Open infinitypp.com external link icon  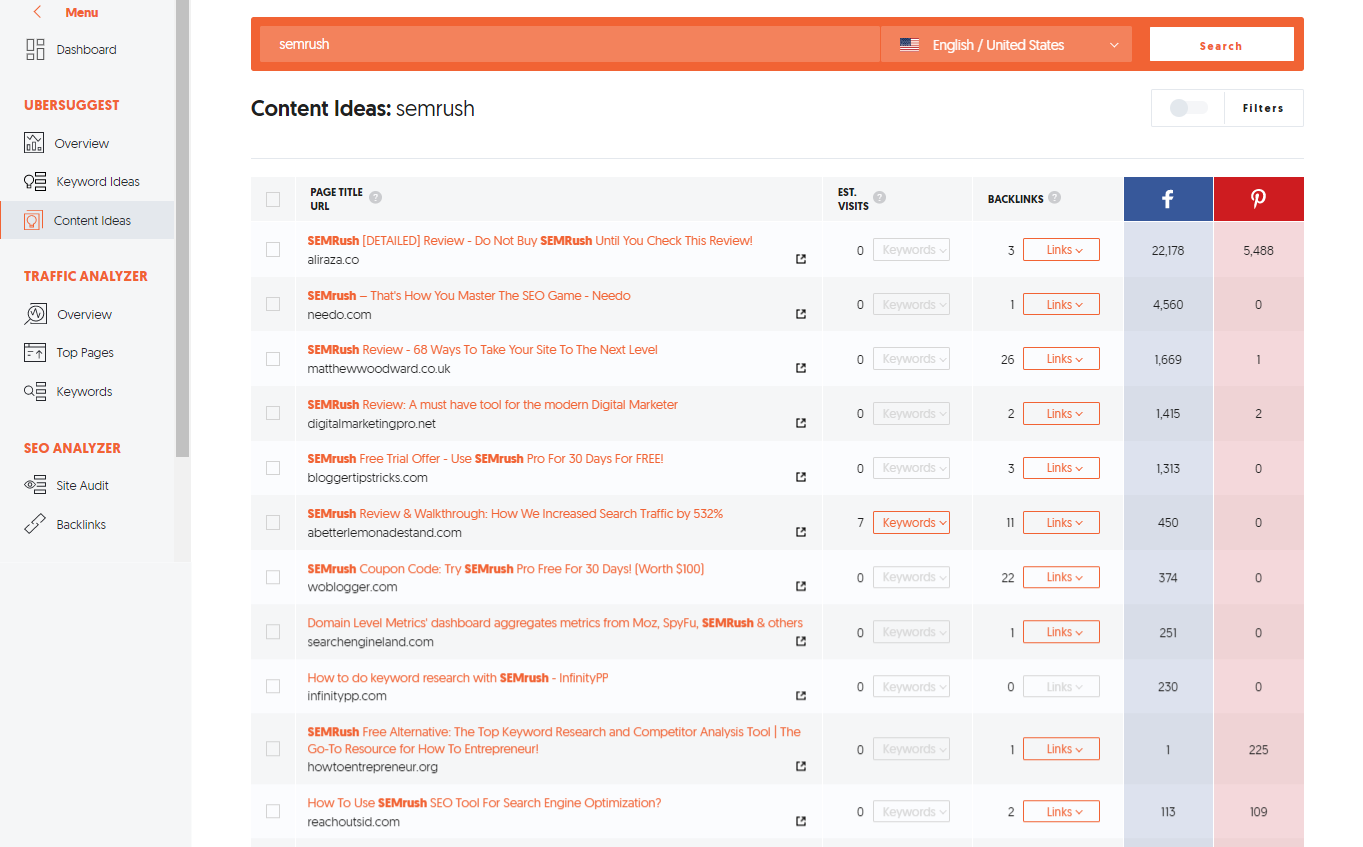[801, 695]
